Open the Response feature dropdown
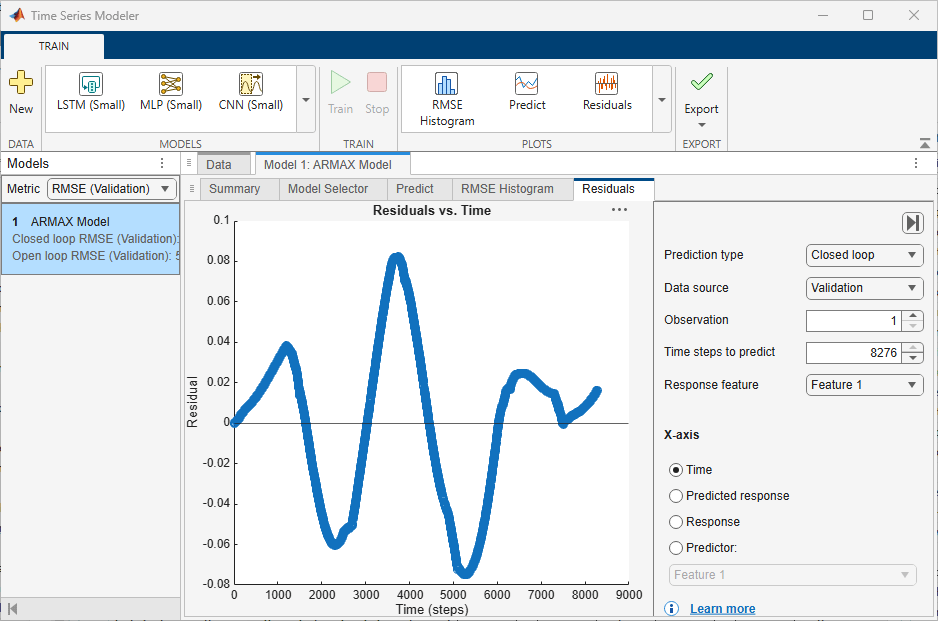This screenshot has height=621, width=938. coord(864,385)
